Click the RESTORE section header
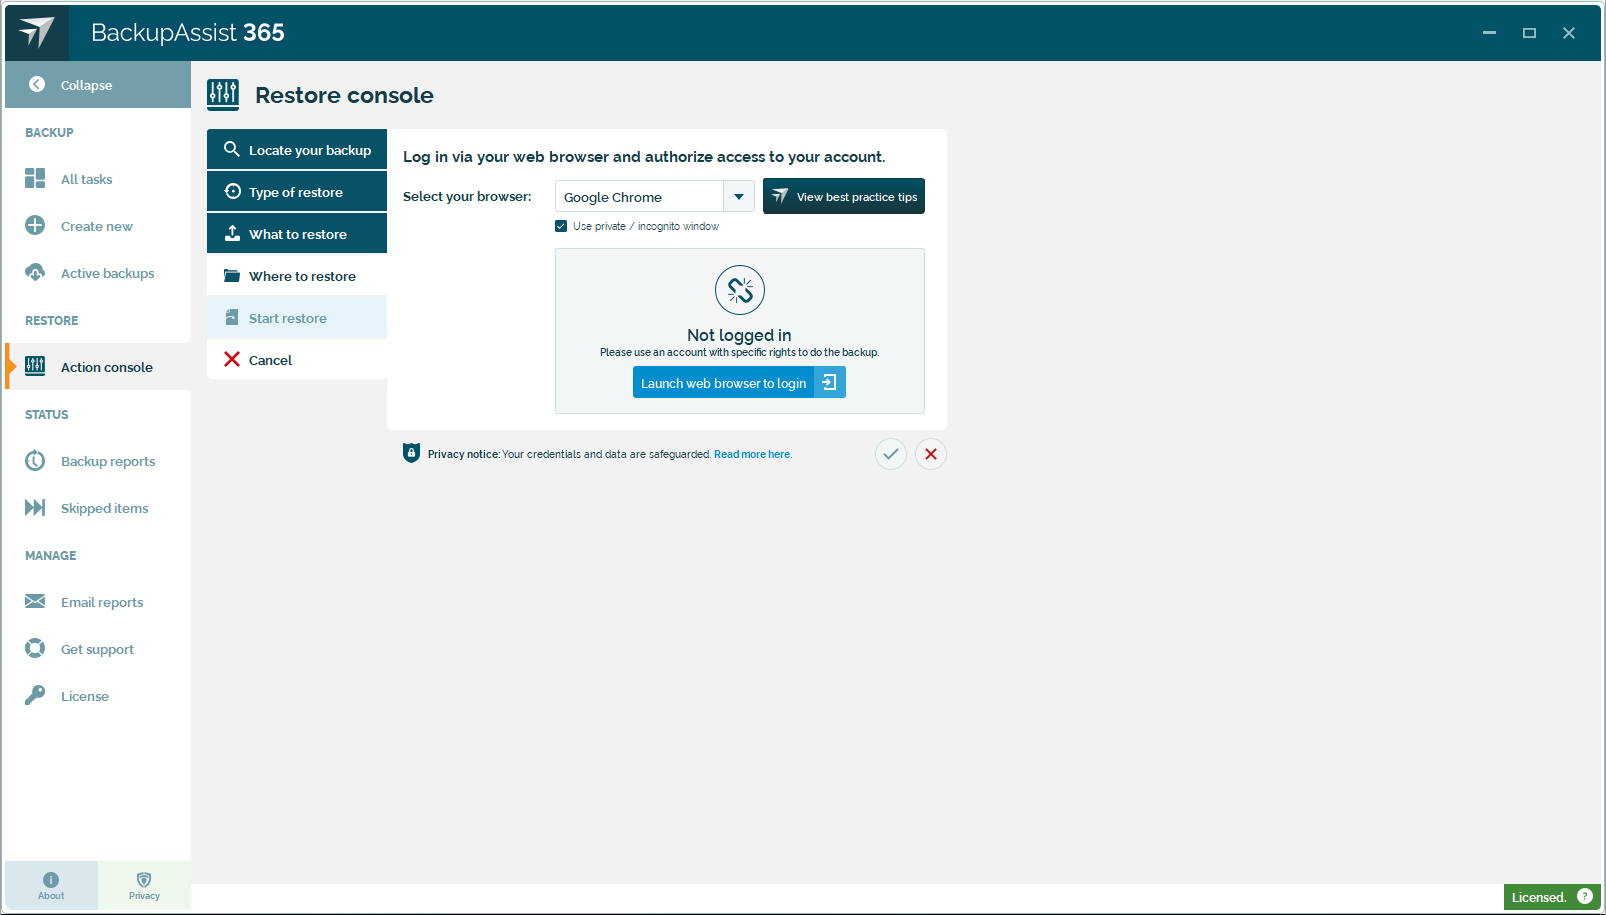Viewport: 1606px width, 915px height. point(52,320)
